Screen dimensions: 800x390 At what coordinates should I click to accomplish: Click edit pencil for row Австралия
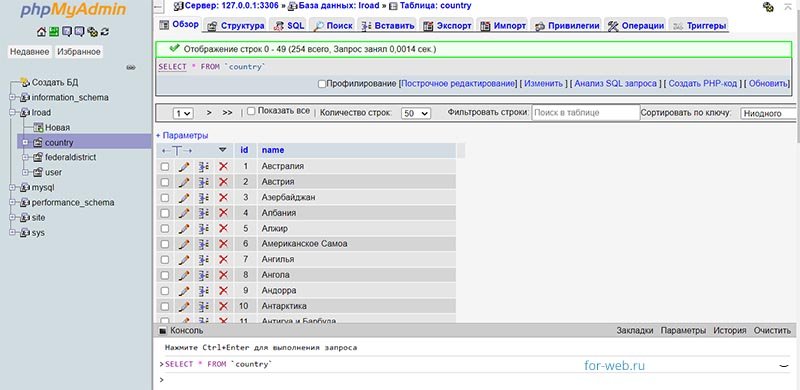point(184,166)
